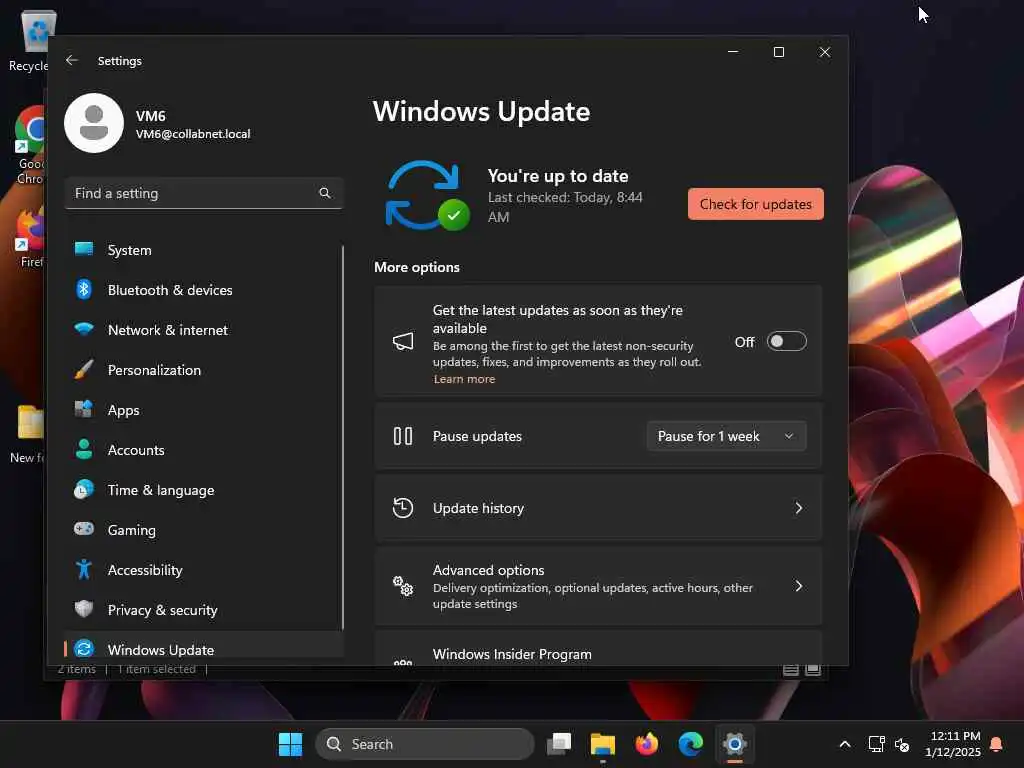Click the You're up to date heading
The height and width of the screenshot is (768, 1024).
pos(558,176)
